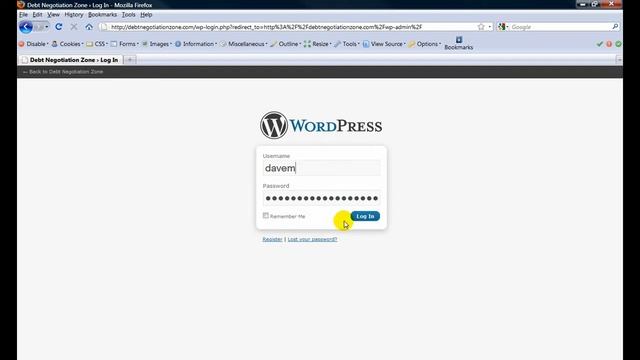640x360 pixels.
Task: Open the web developer Tools dropdown
Action: click(x=347, y=44)
